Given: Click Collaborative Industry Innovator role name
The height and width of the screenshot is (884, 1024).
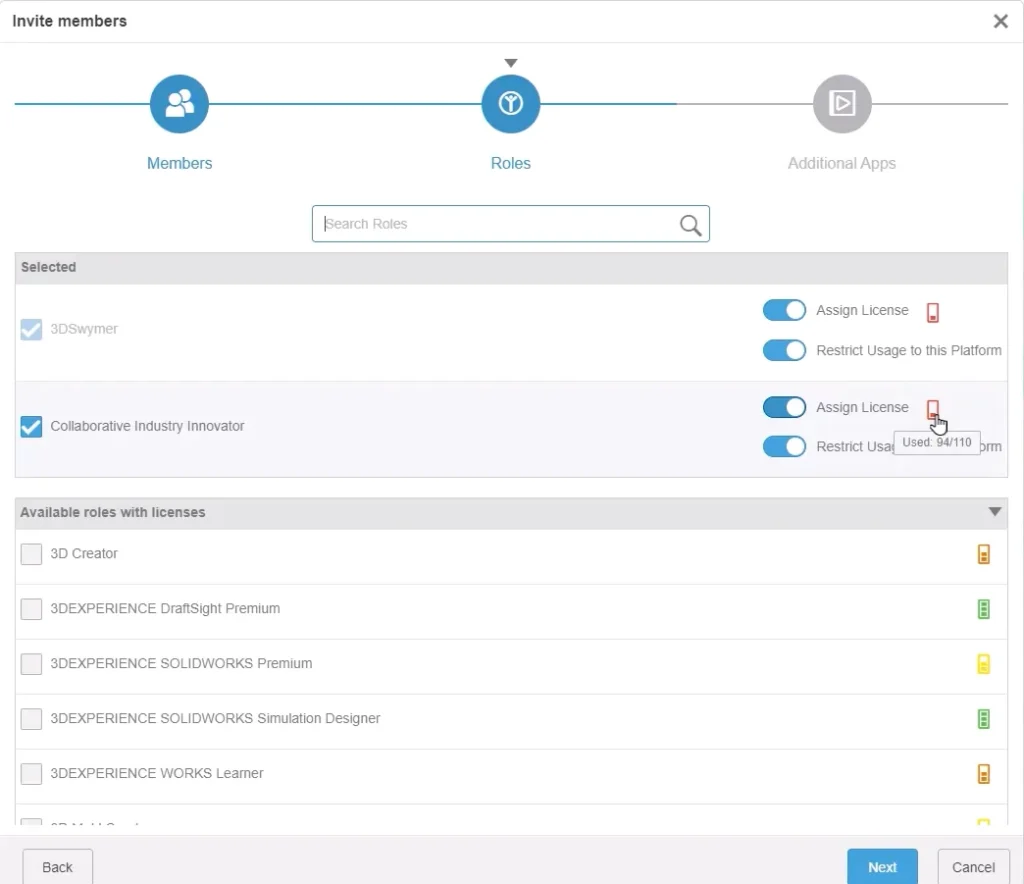Looking at the screenshot, I should point(147,426).
